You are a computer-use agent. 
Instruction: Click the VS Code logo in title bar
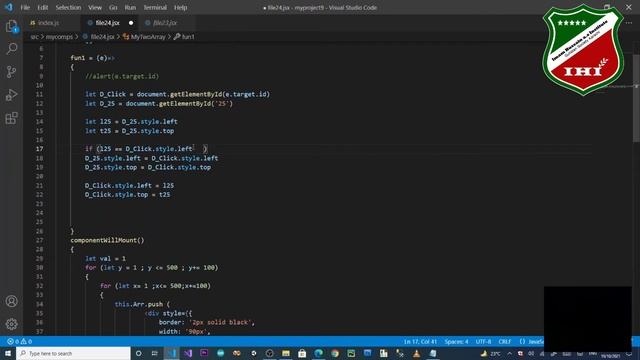click(8, 7)
